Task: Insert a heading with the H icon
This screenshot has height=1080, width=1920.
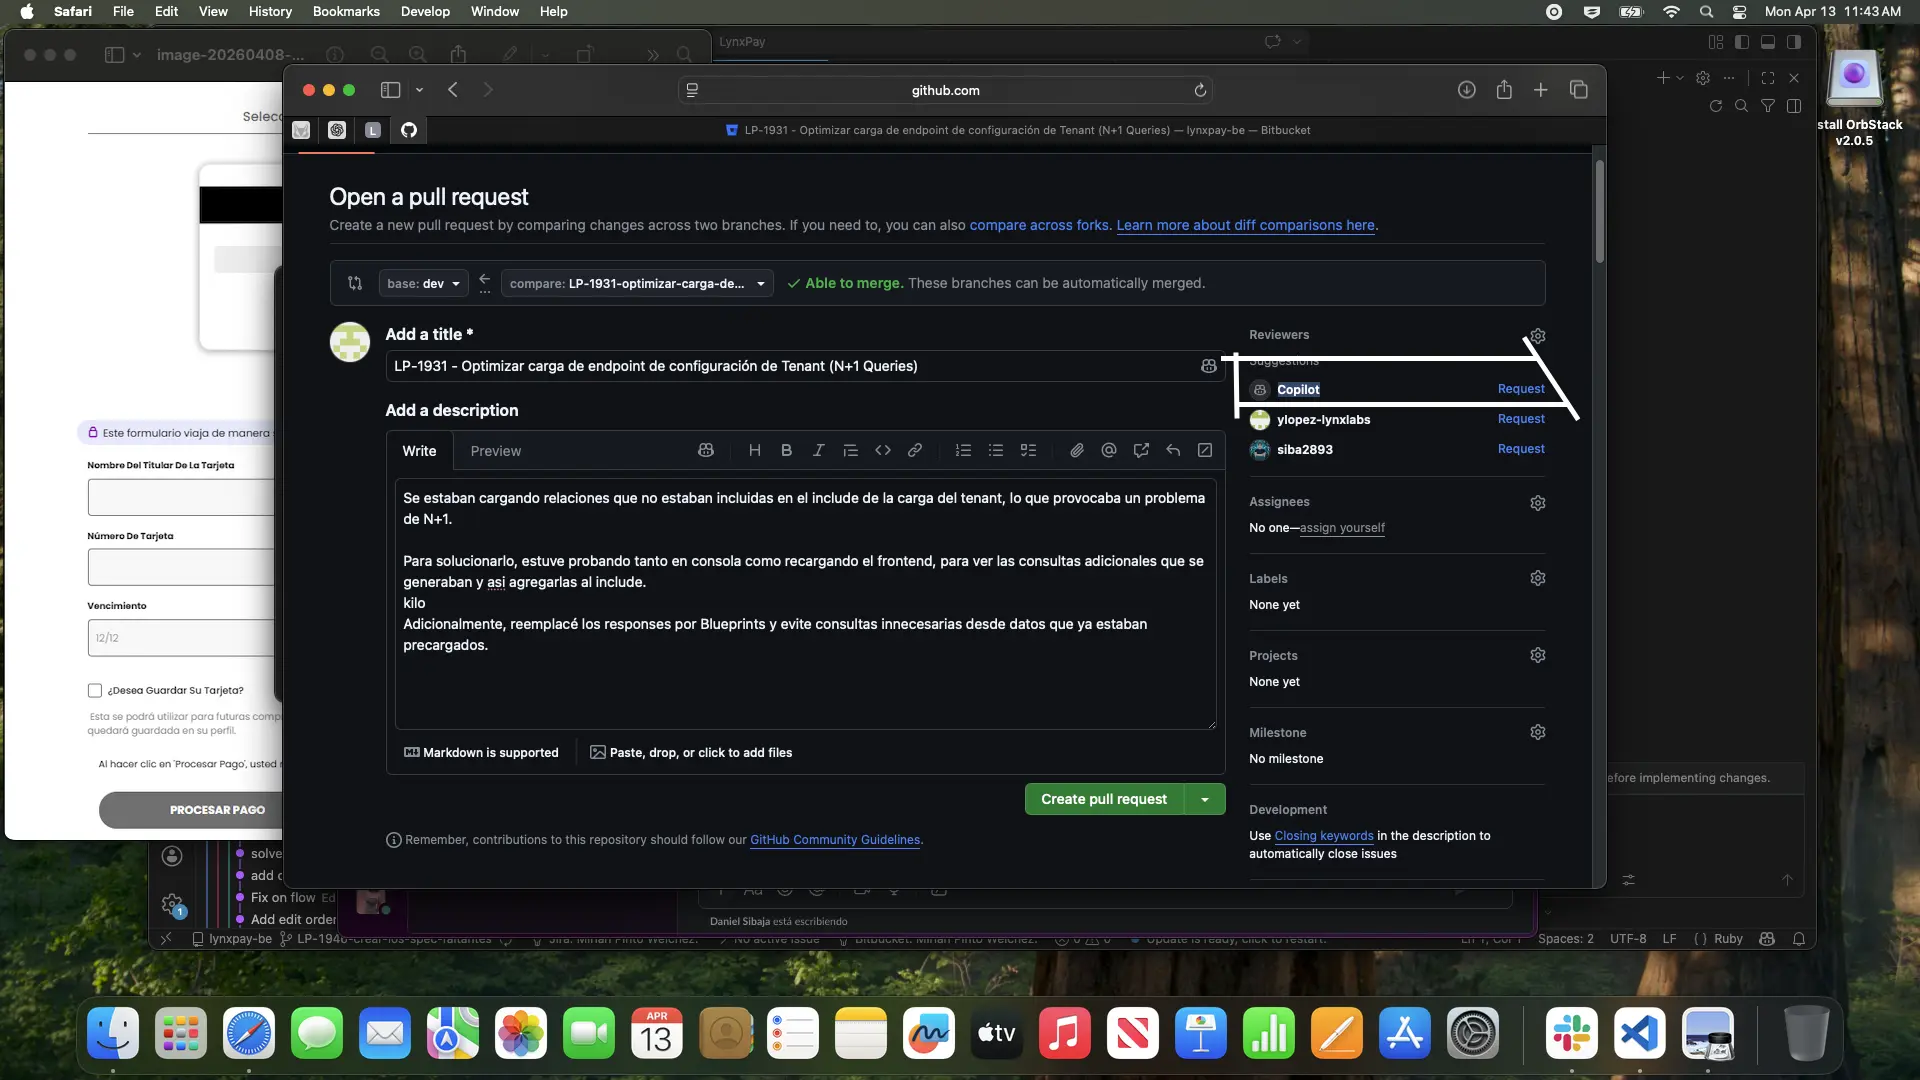Action: point(755,451)
